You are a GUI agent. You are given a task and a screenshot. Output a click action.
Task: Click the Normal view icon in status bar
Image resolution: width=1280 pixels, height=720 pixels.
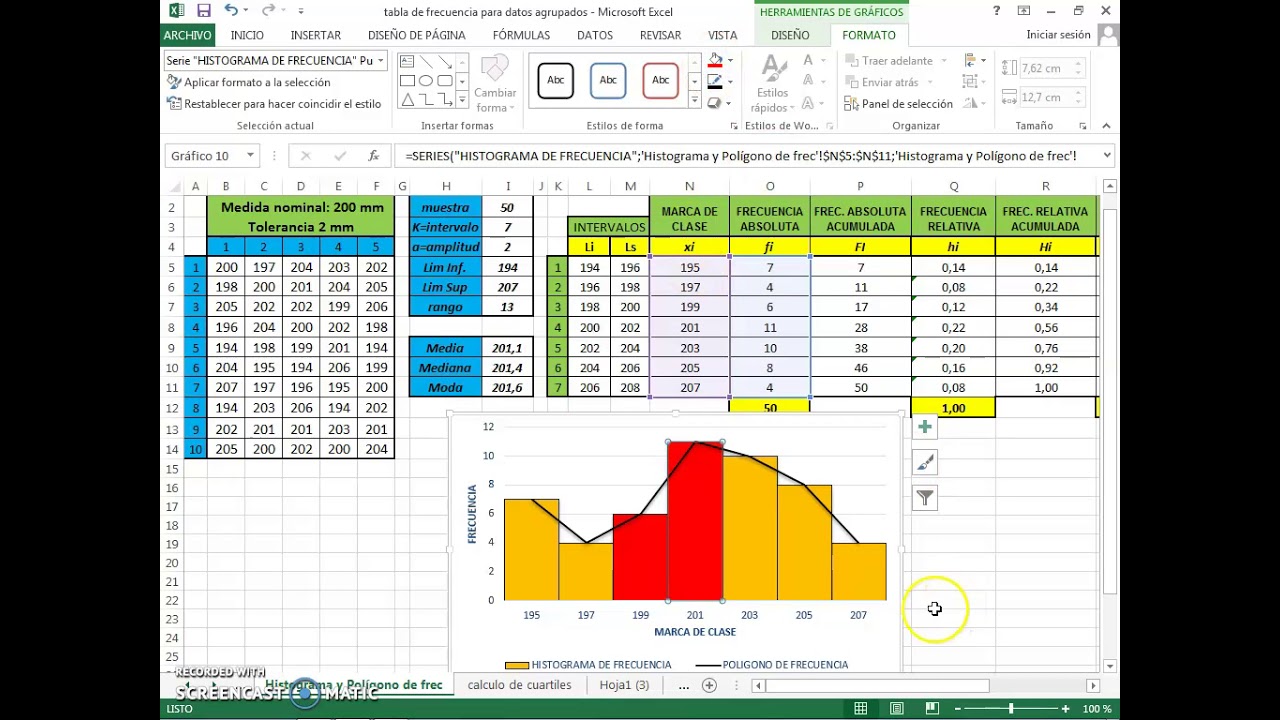(x=860, y=709)
